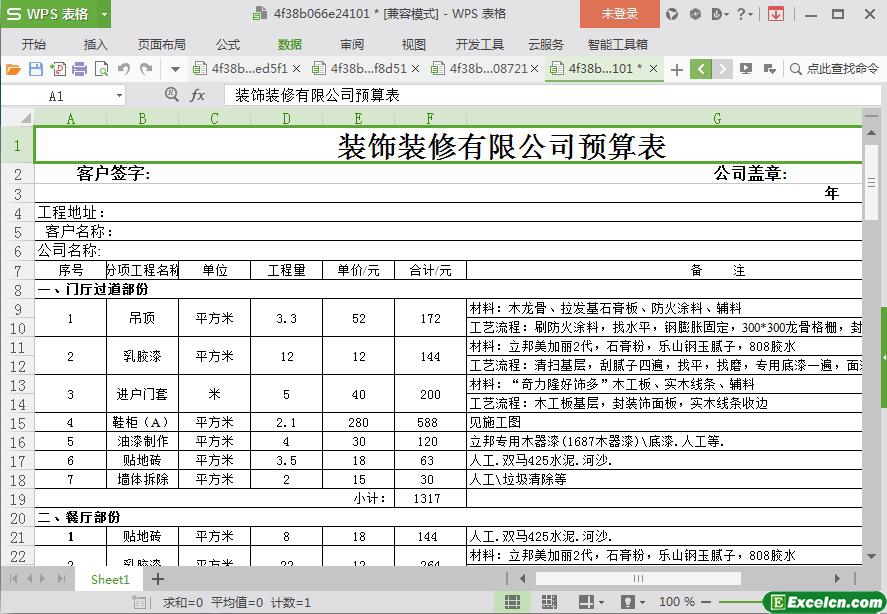This screenshot has width=887, height=614.
Task: Click the fx insert function icon
Action: tap(198, 95)
